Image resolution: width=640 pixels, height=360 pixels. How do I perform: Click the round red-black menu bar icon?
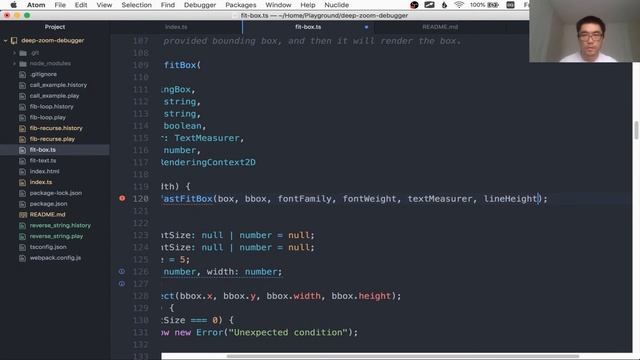click(414, 5)
